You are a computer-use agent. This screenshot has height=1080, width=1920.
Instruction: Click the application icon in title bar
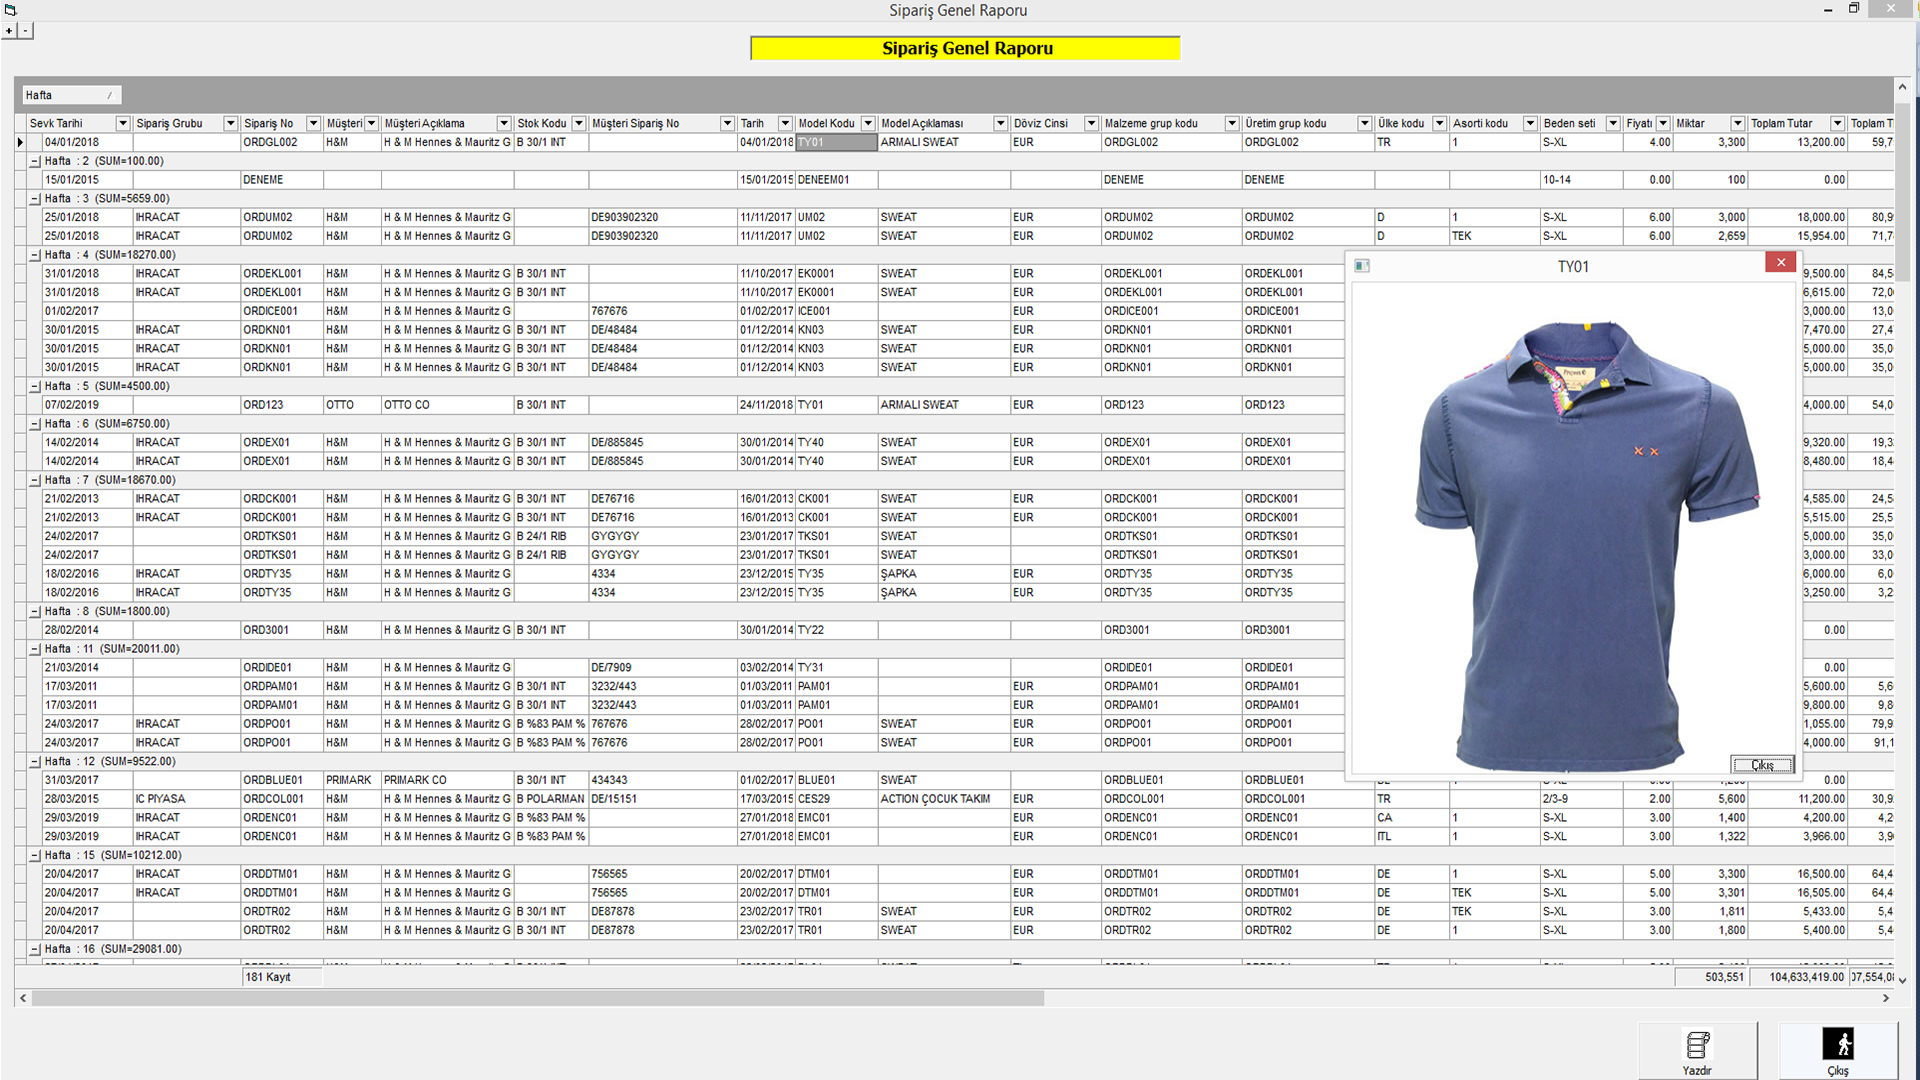[10, 9]
